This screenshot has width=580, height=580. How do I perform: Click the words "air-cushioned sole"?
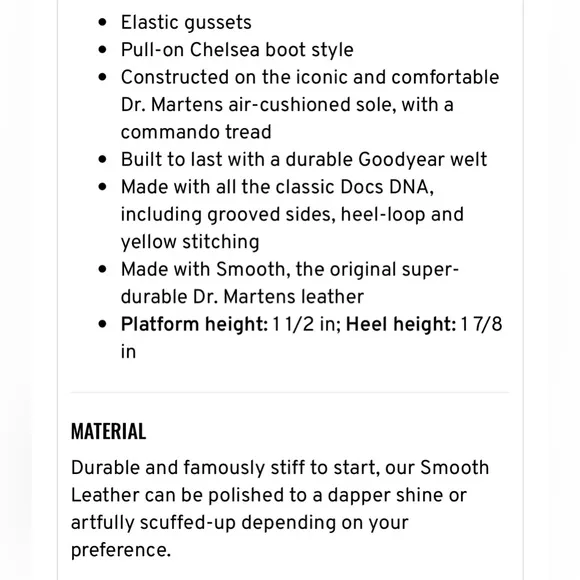point(312,105)
